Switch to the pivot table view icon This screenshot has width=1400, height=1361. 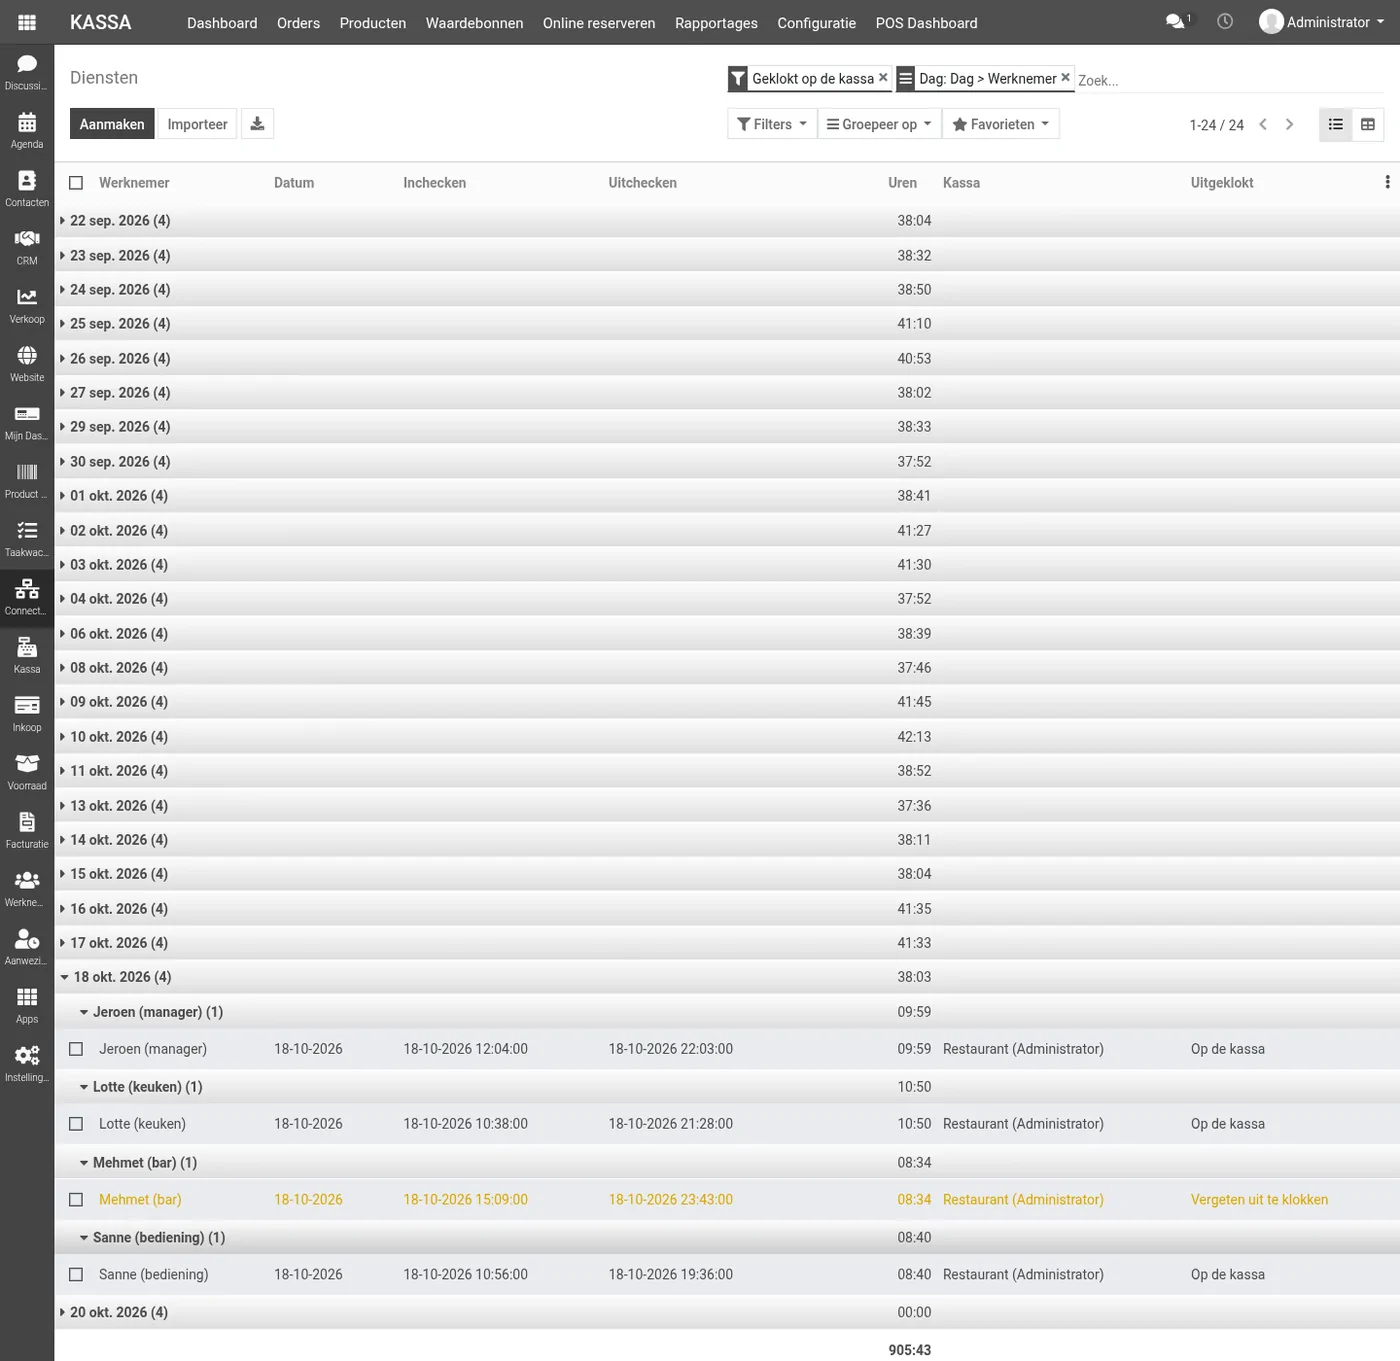[1368, 124]
